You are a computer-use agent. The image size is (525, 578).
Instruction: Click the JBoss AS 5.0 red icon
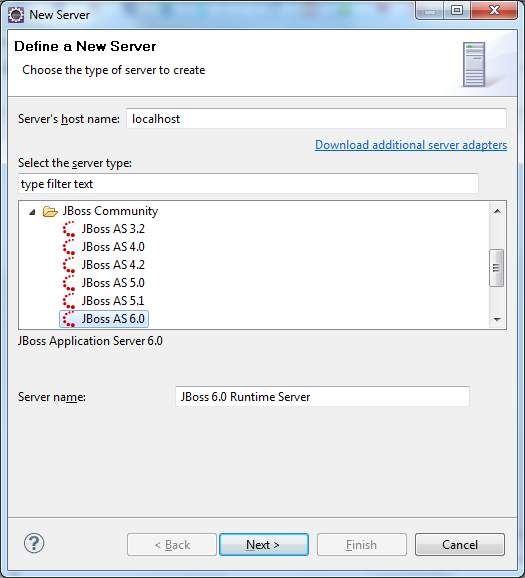point(69,283)
